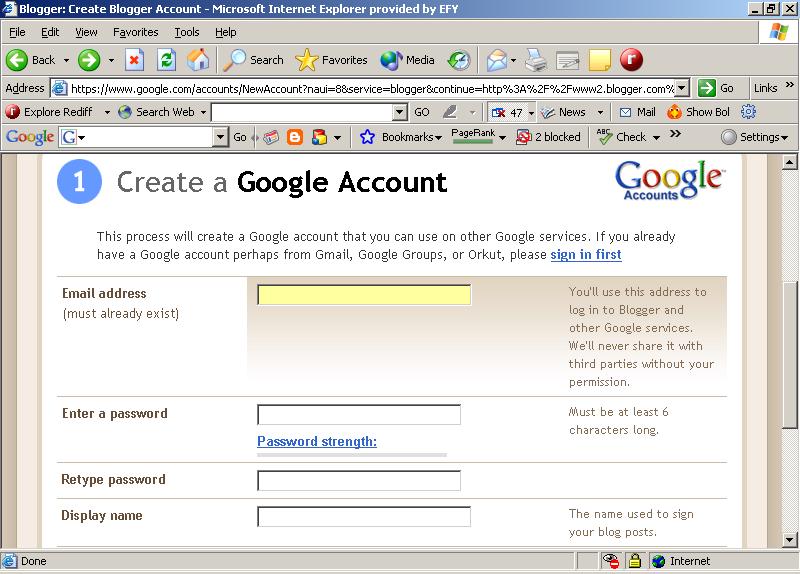Click the Display name field
This screenshot has height=574, width=800.
[x=364, y=516]
